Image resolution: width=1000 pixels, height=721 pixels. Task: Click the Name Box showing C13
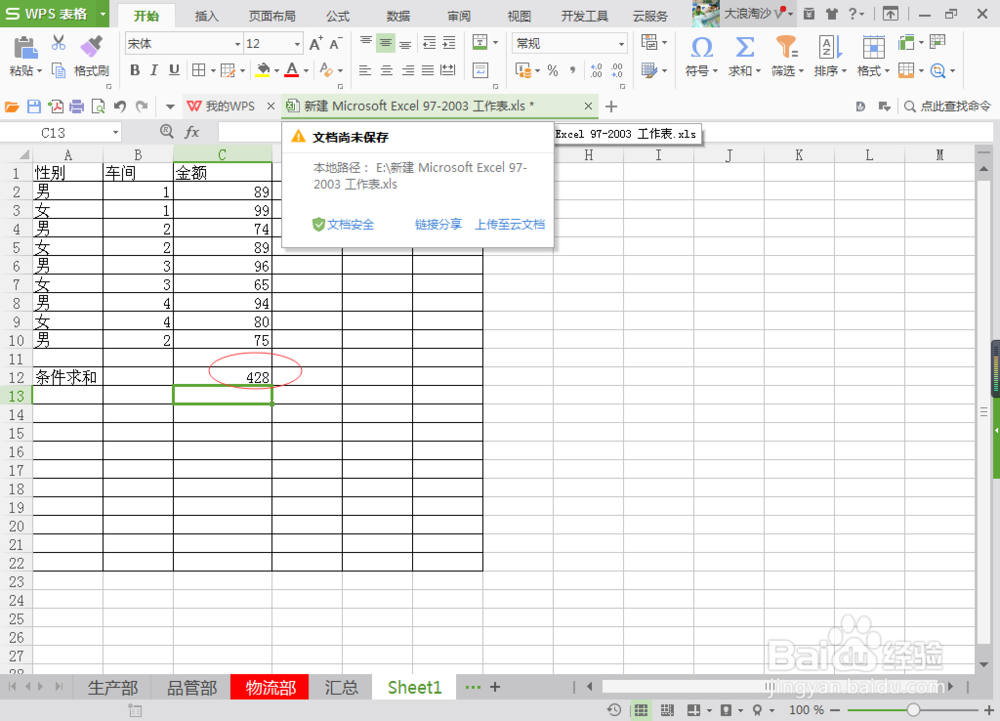tap(55, 131)
